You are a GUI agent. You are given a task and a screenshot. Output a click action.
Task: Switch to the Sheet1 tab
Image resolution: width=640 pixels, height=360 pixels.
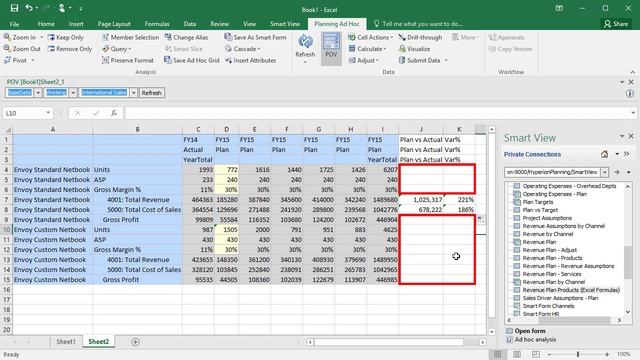tap(66, 342)
